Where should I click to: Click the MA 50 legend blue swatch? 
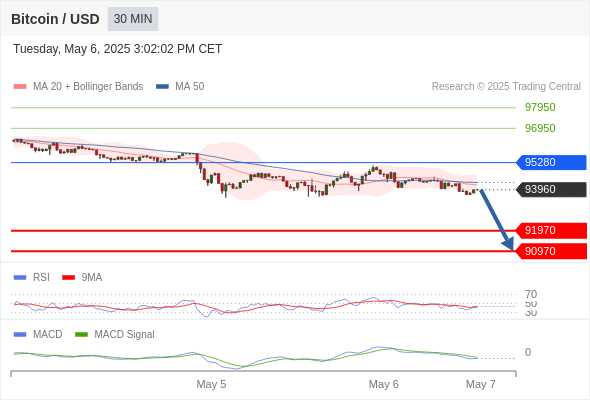[x=163, y=87]
